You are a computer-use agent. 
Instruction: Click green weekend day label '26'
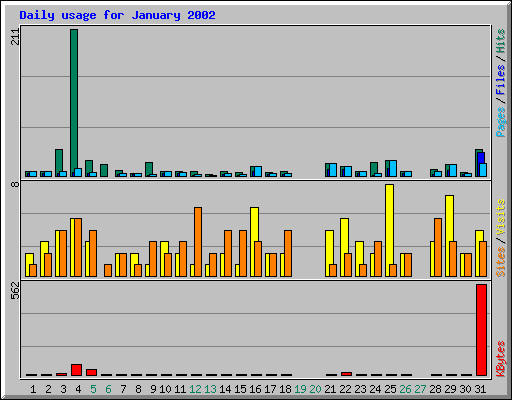click(x=405, y=389)
